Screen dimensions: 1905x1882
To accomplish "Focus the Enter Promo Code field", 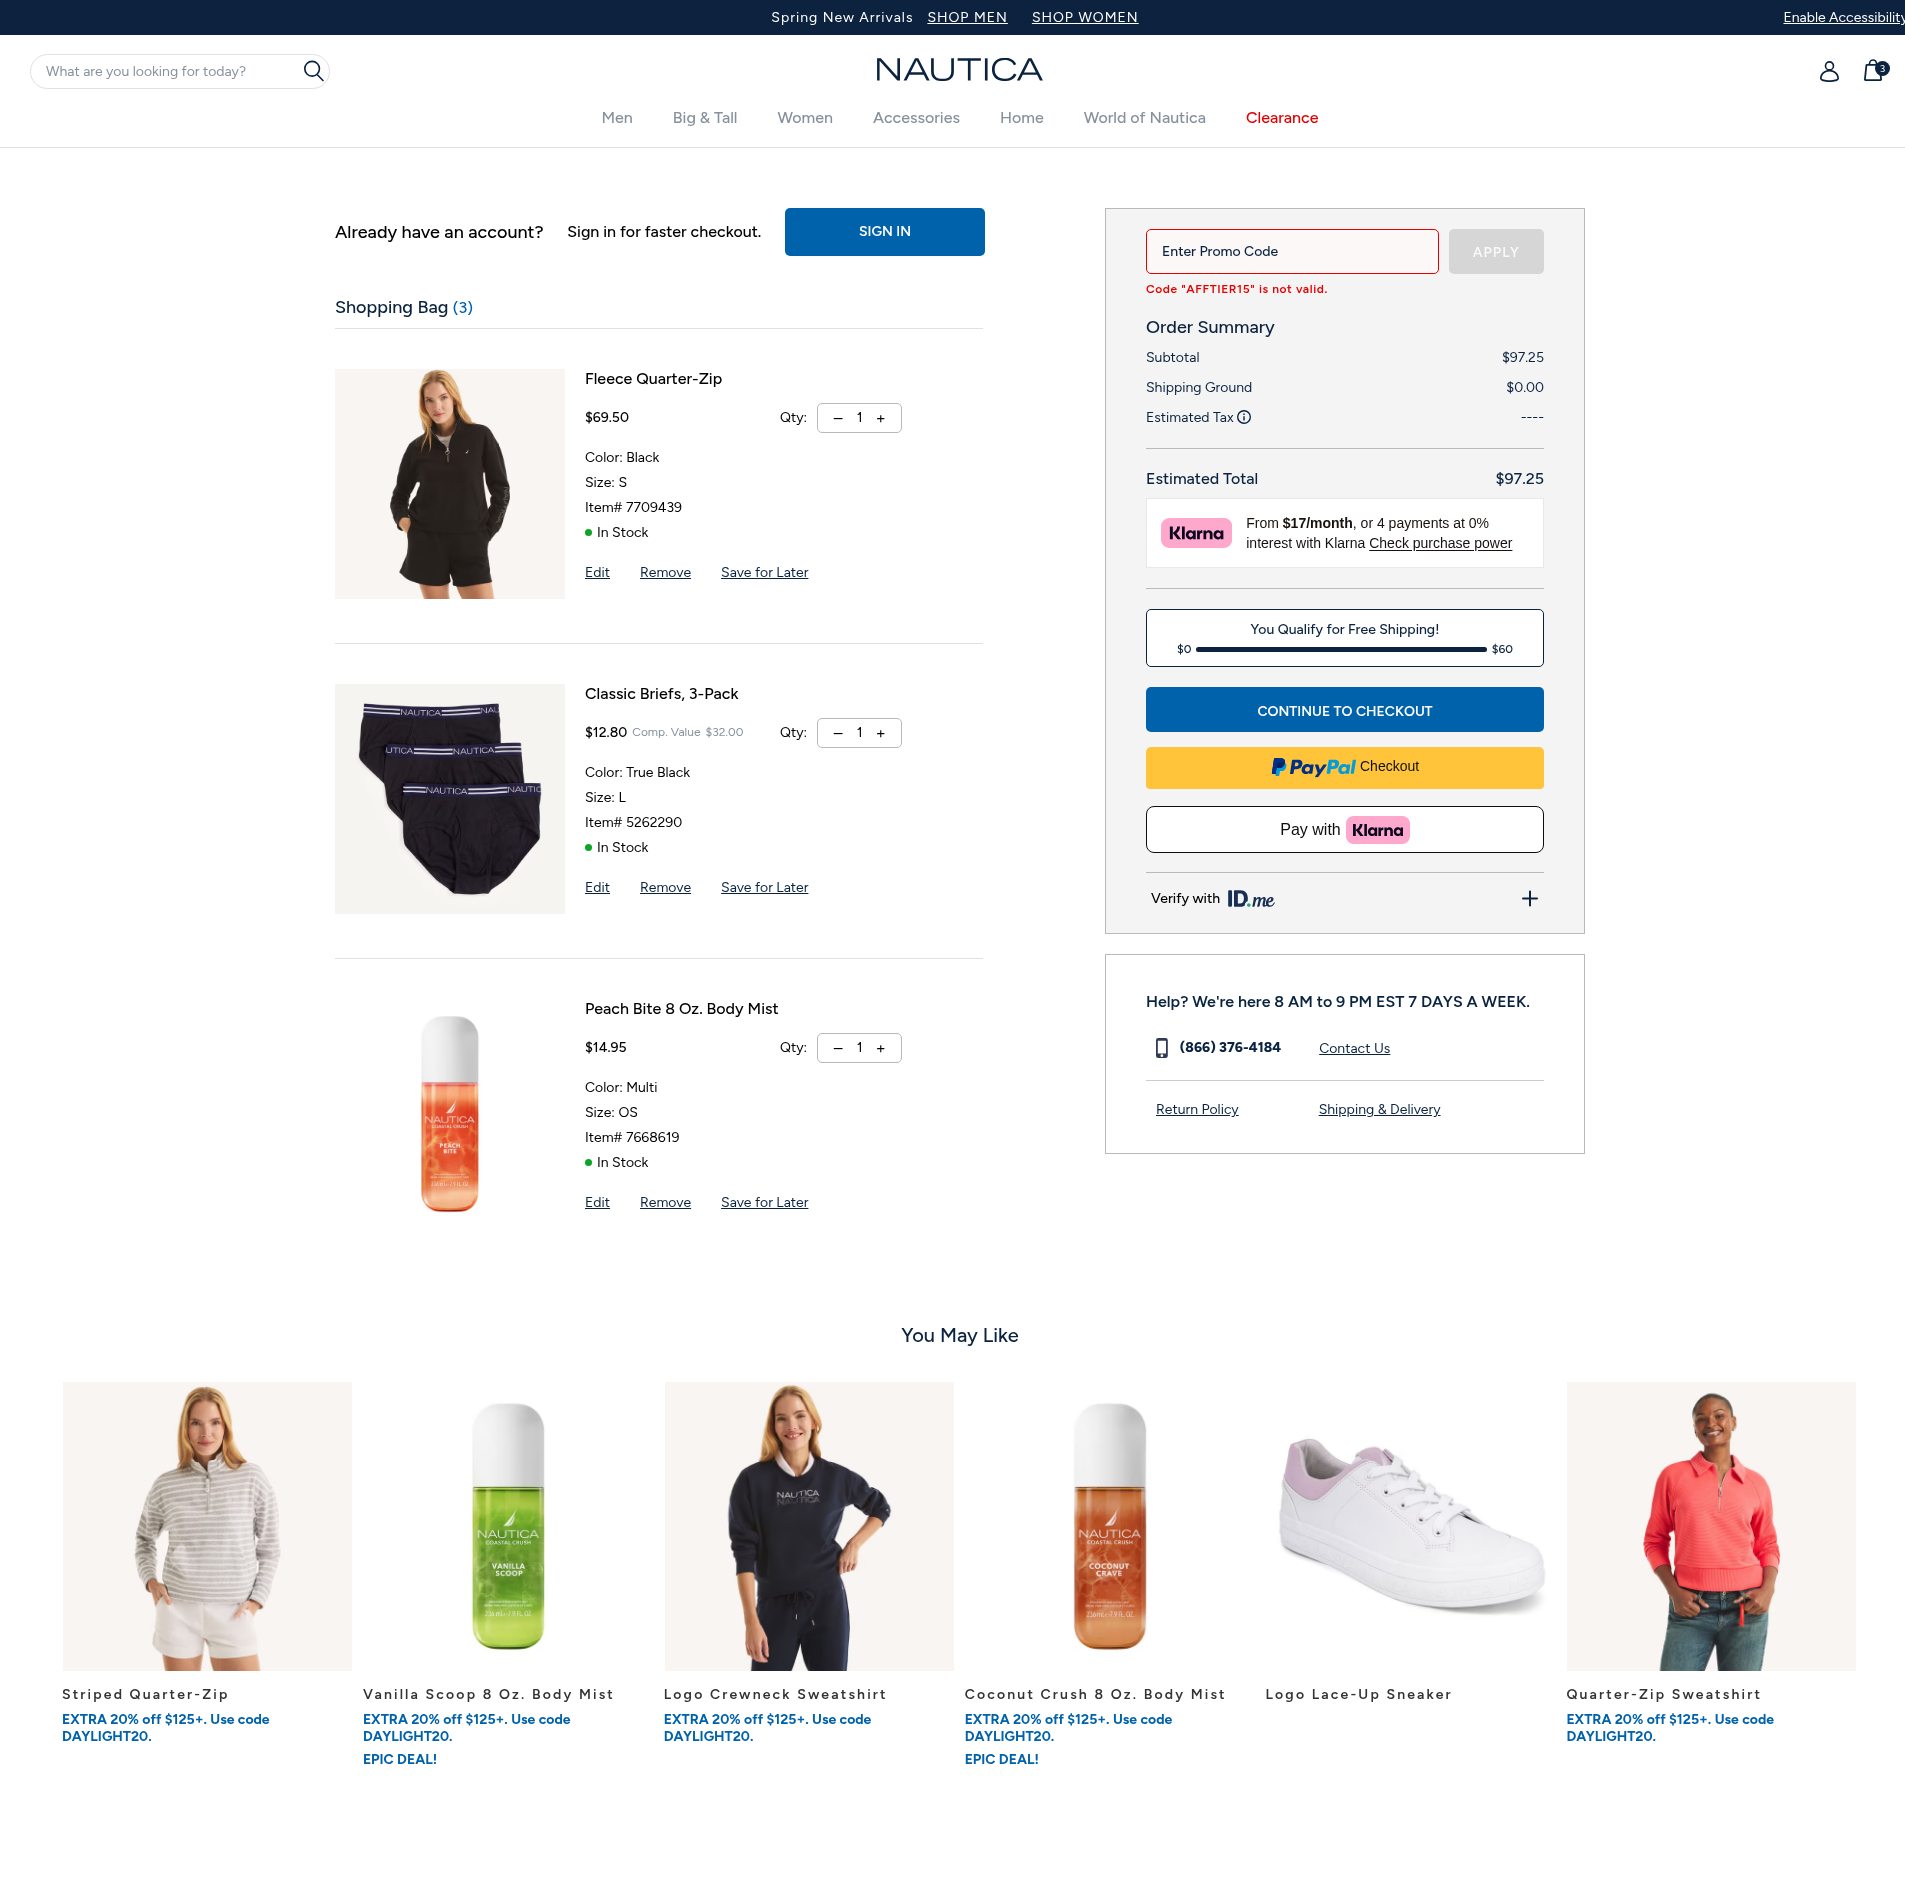I will (x=1292, y=251).
